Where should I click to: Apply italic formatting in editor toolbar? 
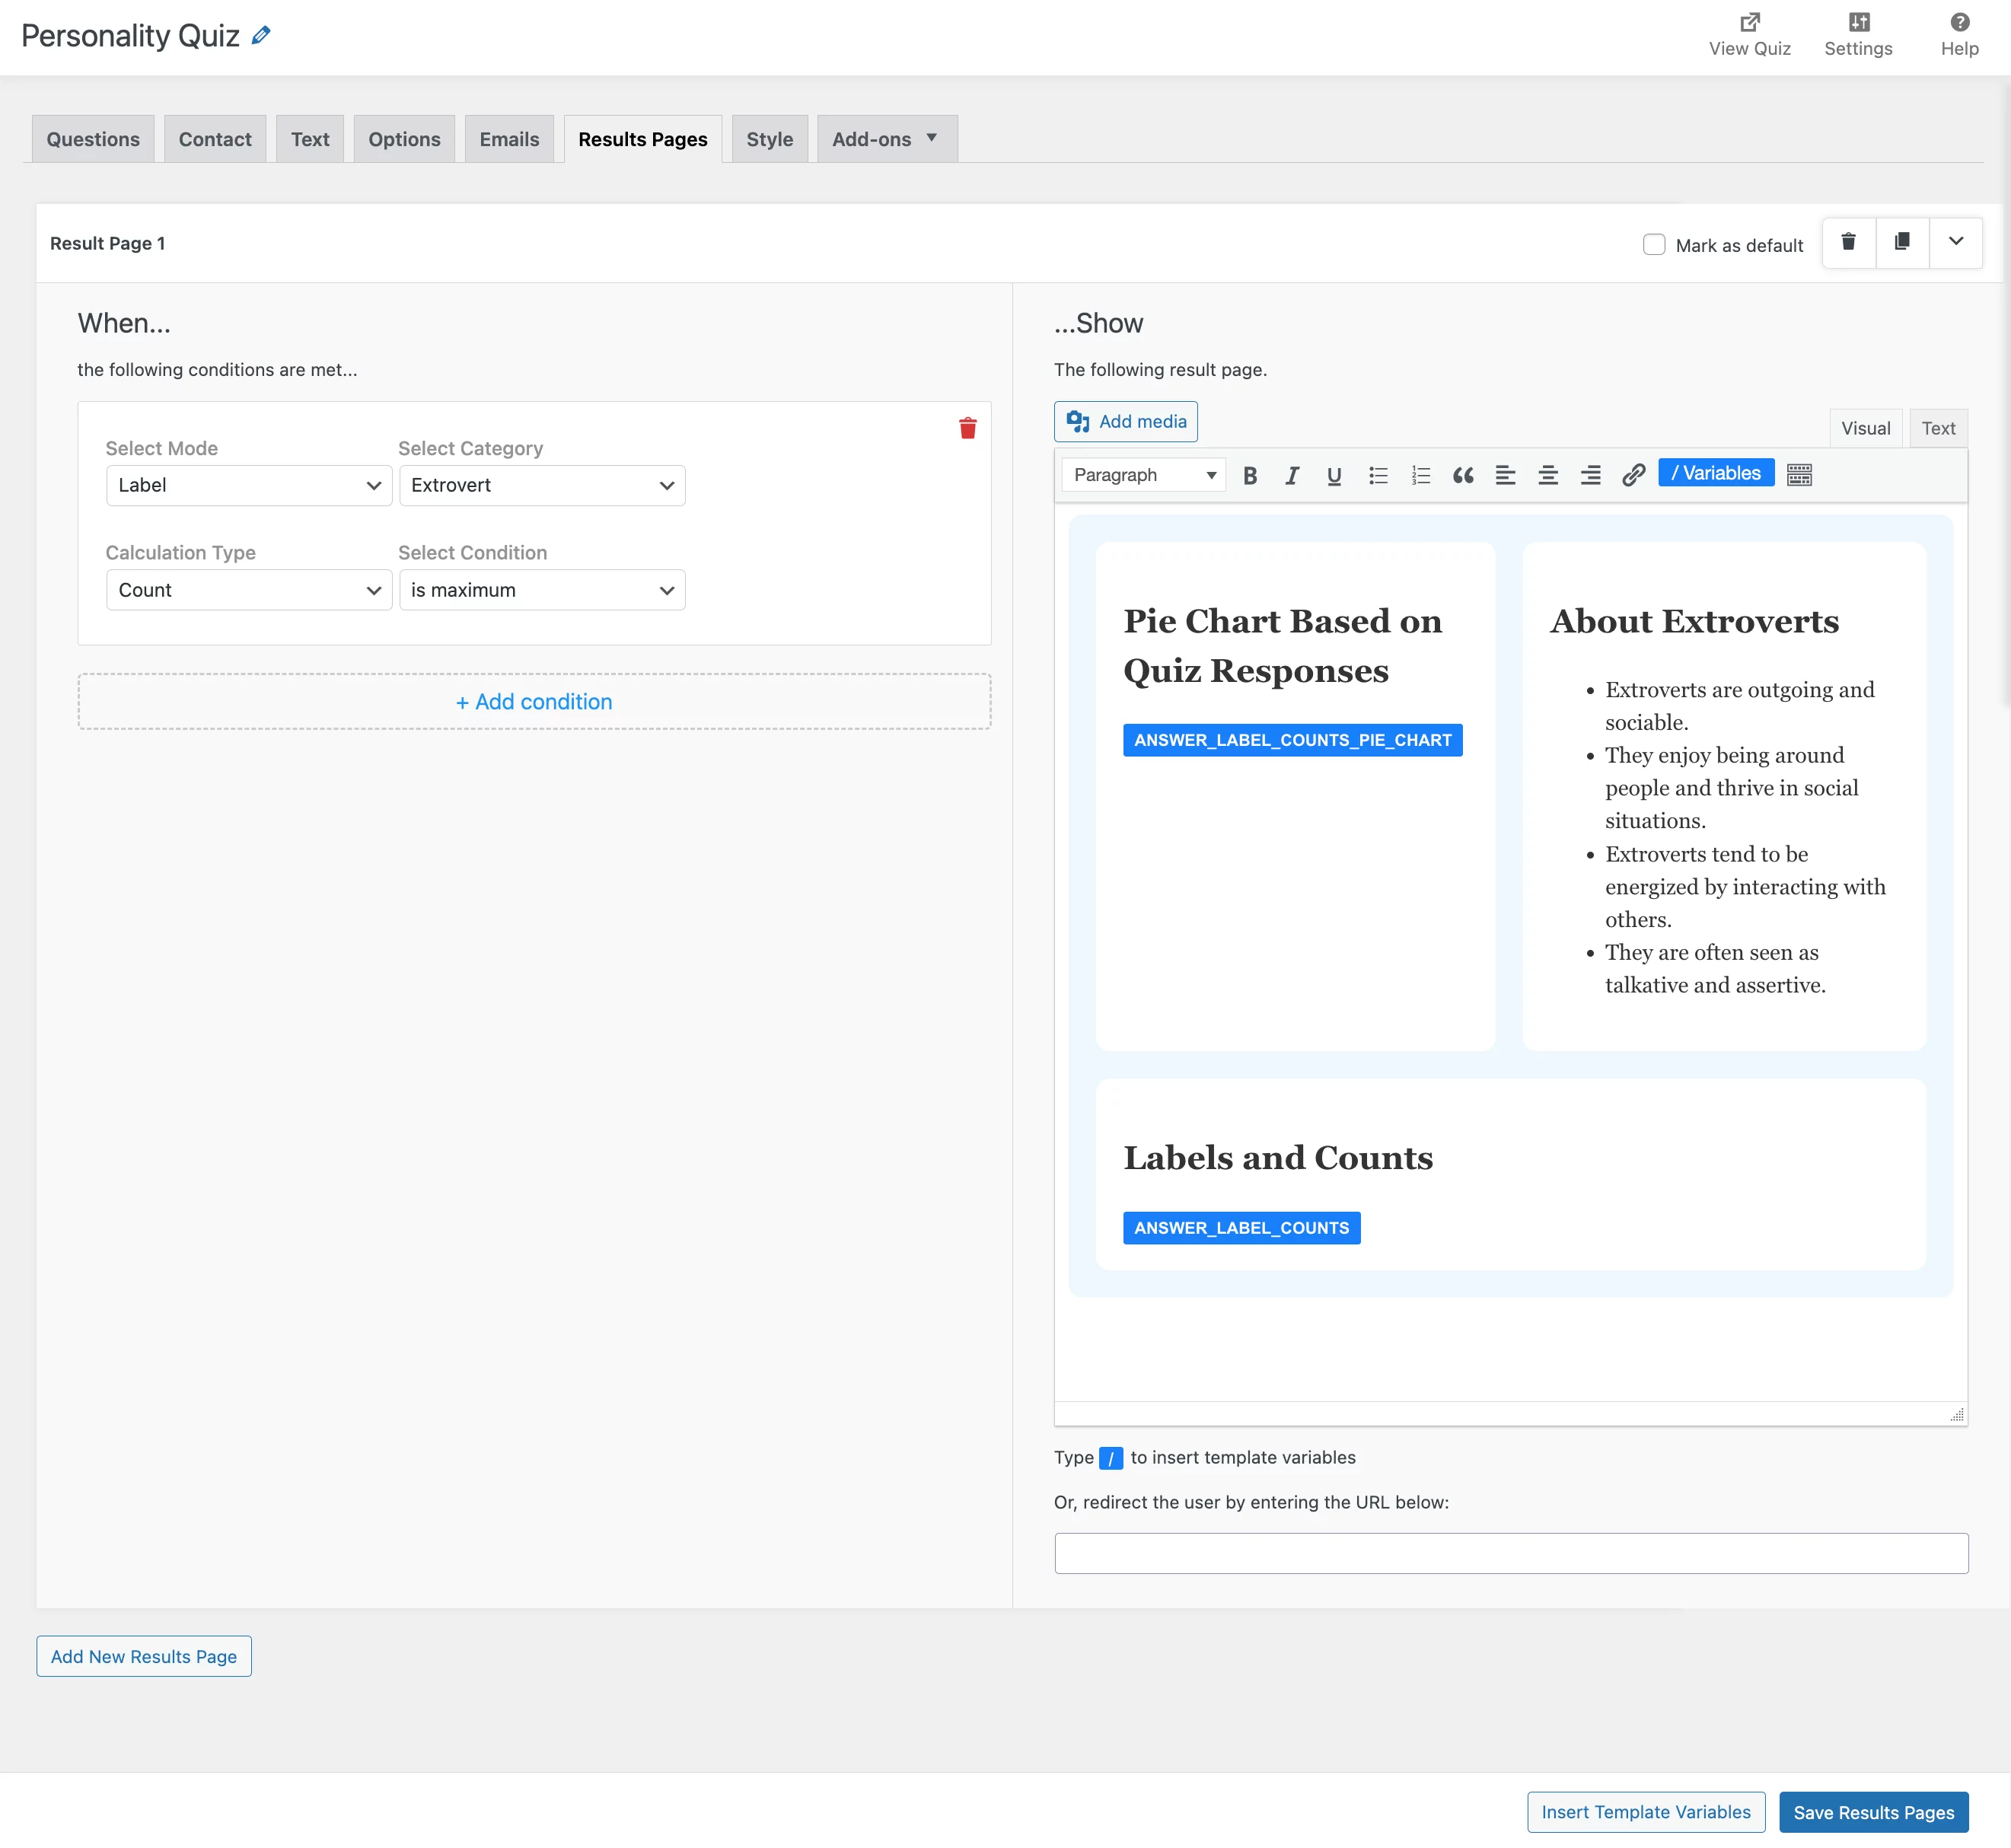coord(1292,475)
